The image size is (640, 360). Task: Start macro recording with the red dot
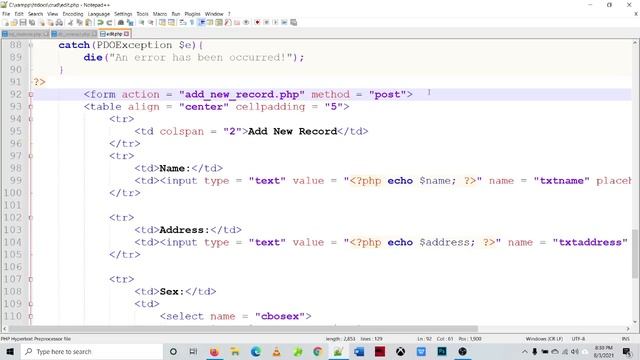pyautogui.click(x=257, y=22)
